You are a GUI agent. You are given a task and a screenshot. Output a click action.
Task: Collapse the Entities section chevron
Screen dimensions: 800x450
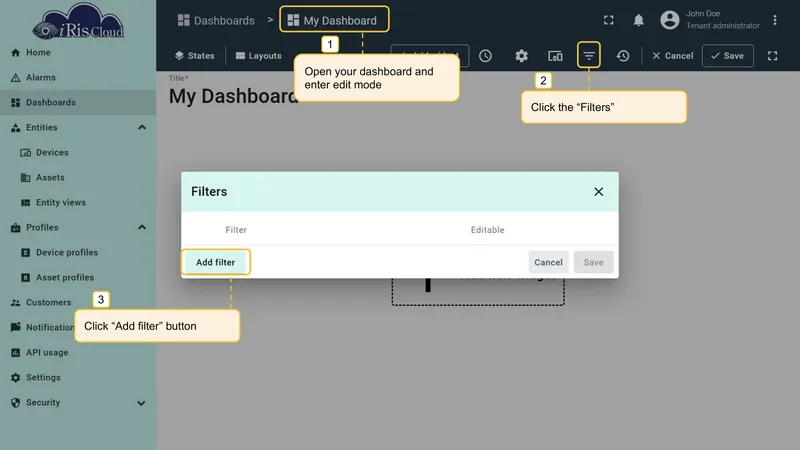pos(142,128)
